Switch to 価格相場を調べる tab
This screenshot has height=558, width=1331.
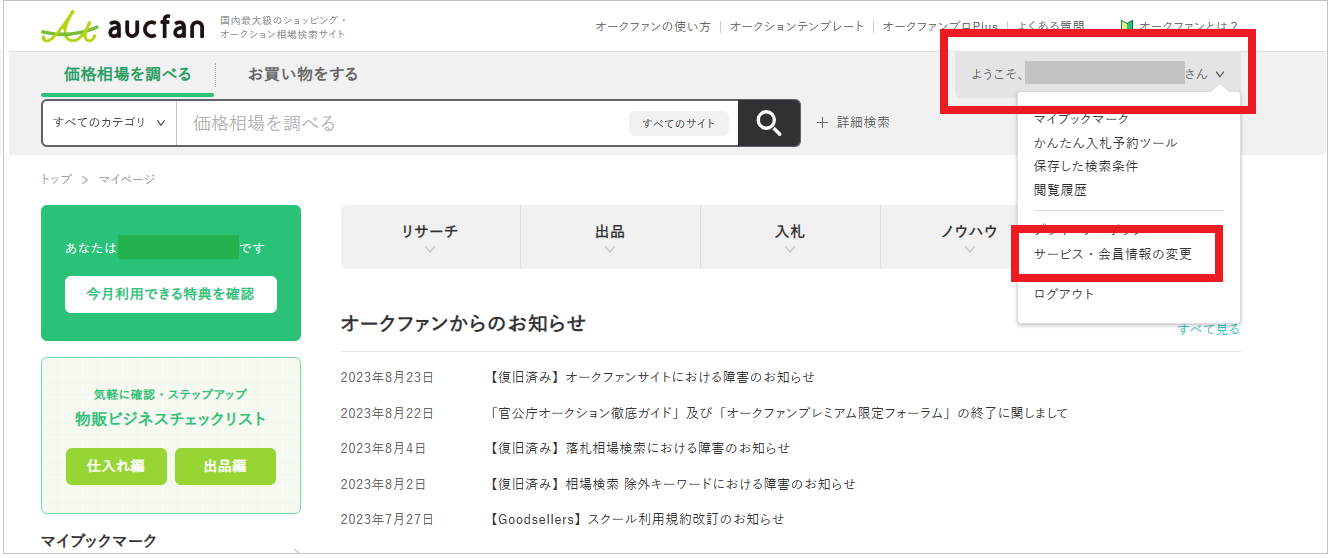[x=127, y=74]
